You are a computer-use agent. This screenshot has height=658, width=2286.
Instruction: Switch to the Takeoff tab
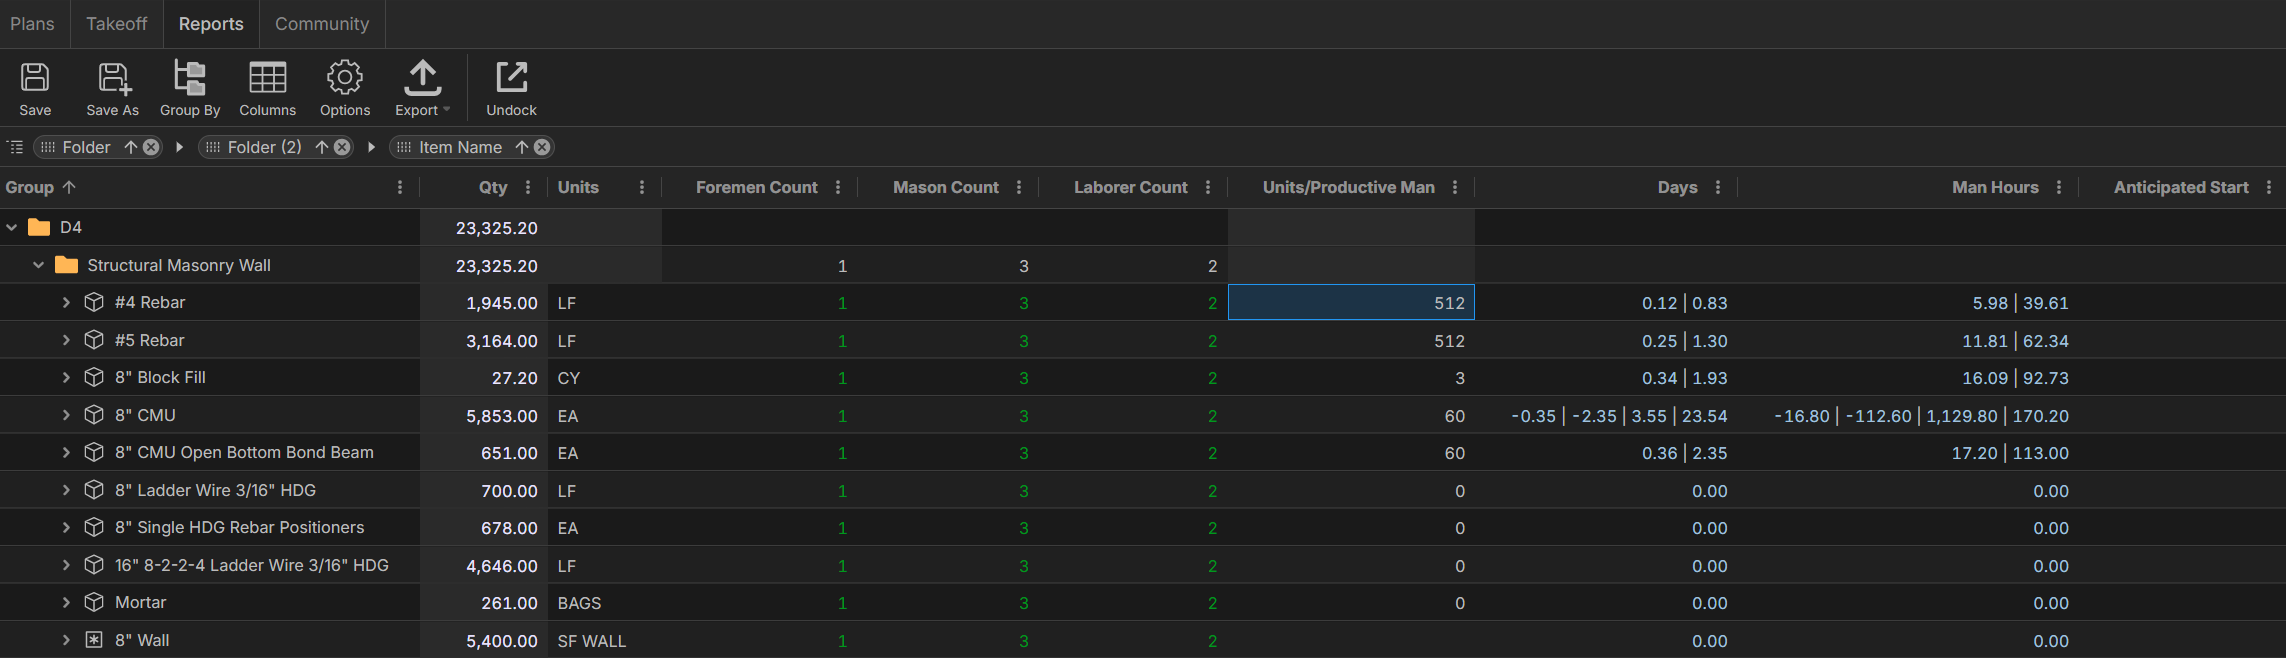coord(116,24)
